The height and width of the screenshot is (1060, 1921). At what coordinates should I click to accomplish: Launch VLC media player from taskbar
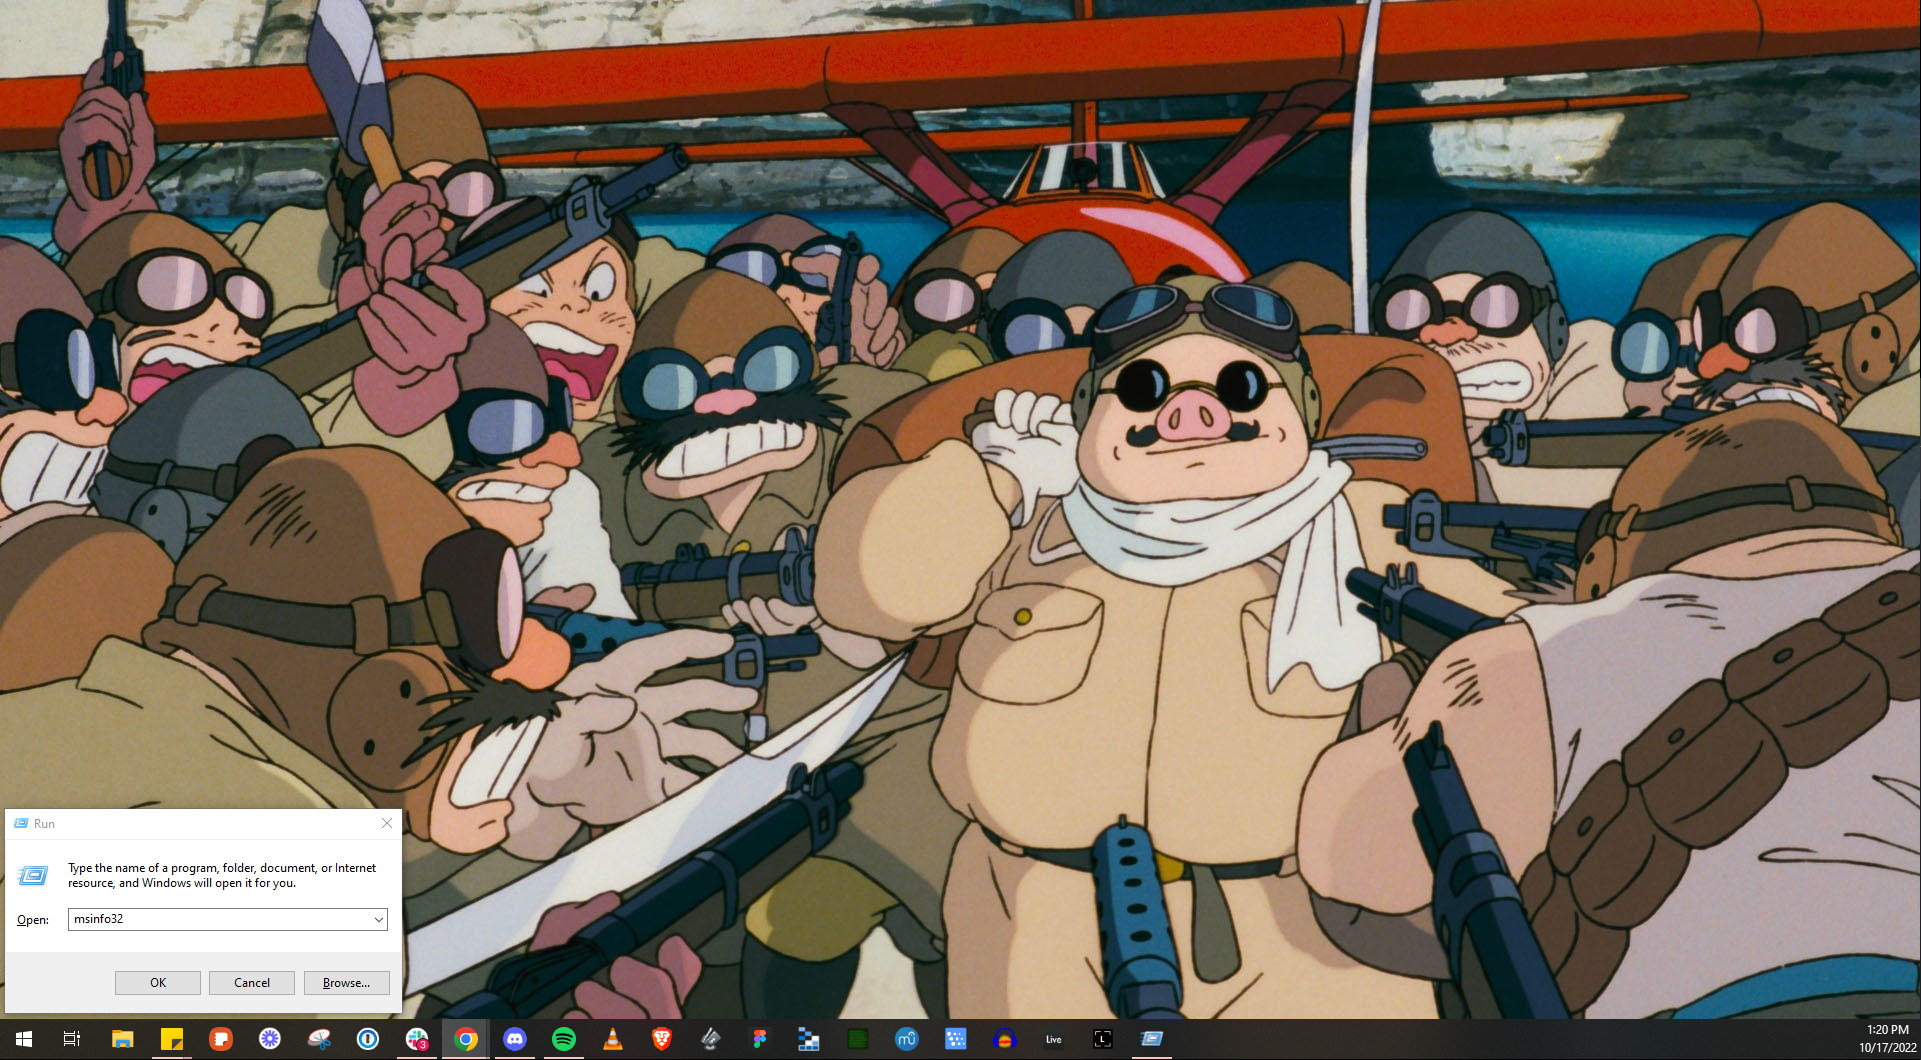(612, 1039)
